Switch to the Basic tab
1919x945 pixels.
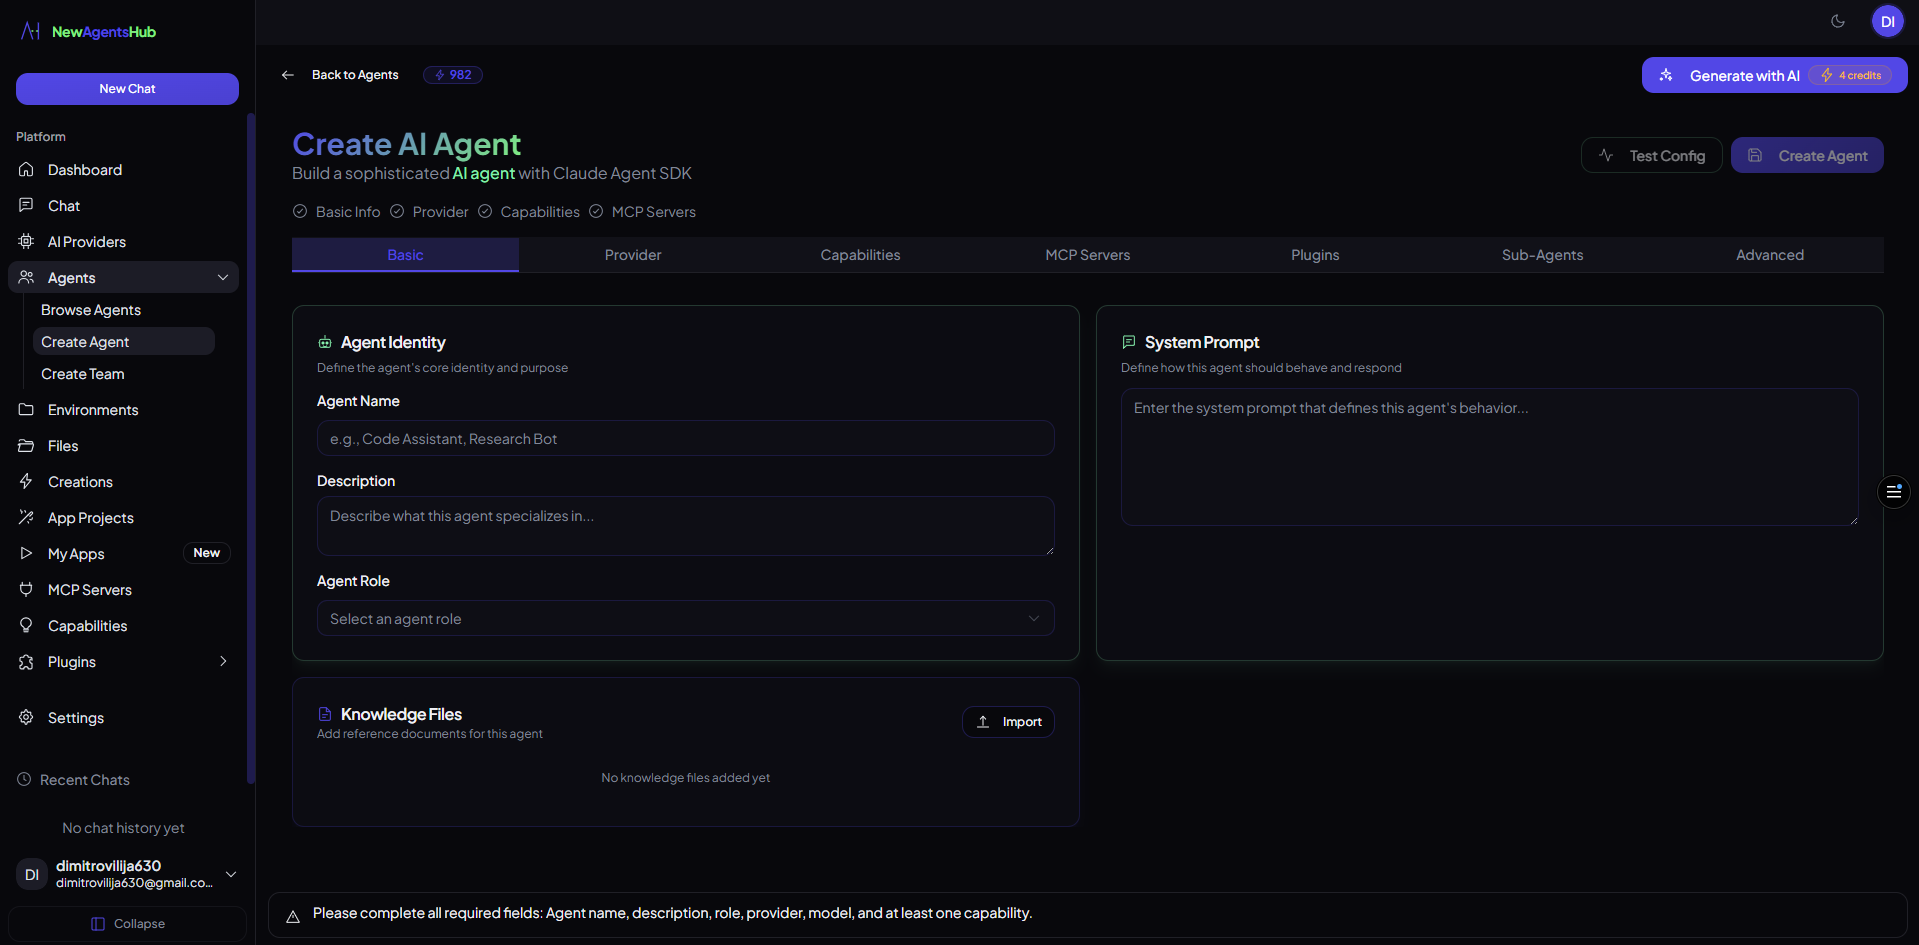pyautogui.click(x=405, y=255)
